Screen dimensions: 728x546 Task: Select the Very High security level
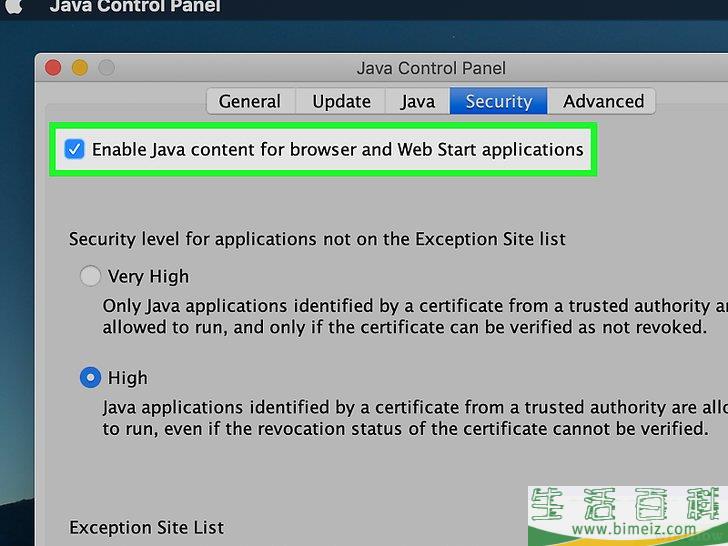click(90, 276)
